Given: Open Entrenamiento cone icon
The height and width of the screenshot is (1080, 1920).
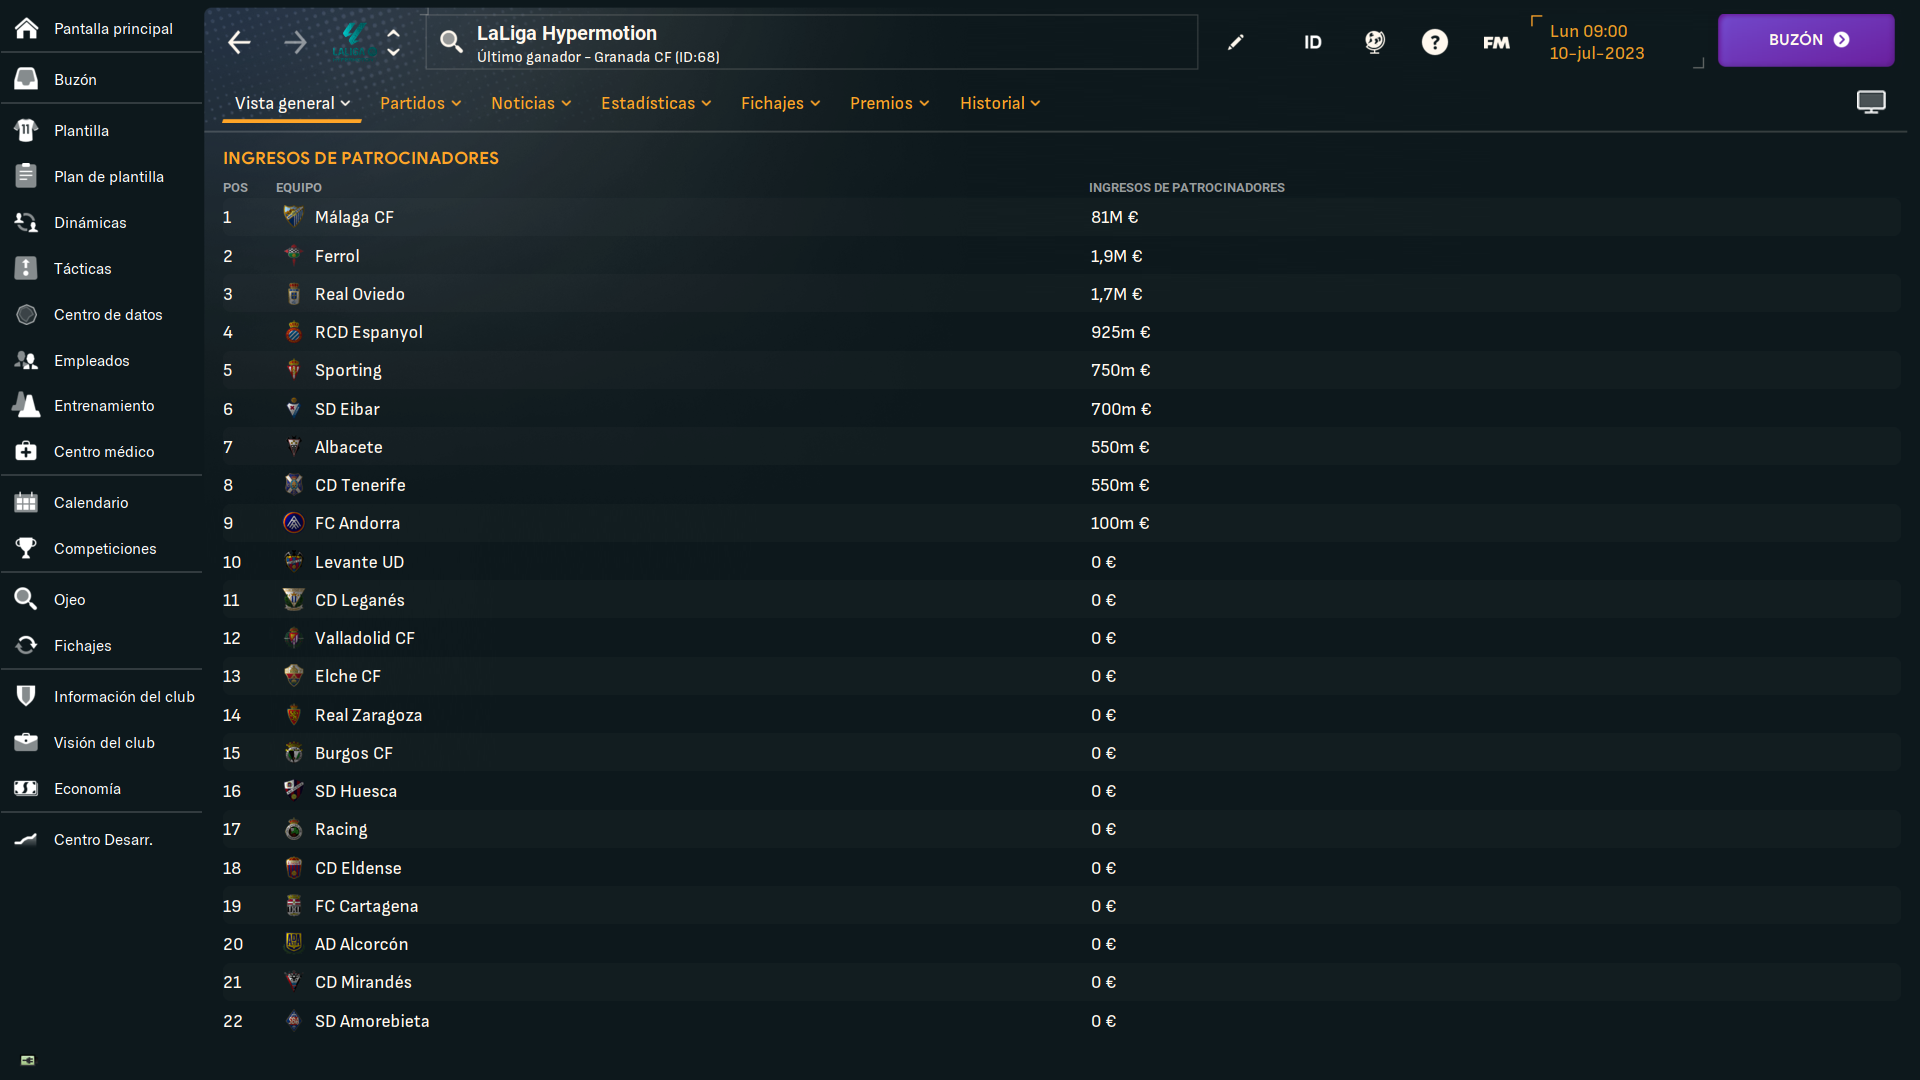Looking at the screenshot, I should [x=27, y=405].
